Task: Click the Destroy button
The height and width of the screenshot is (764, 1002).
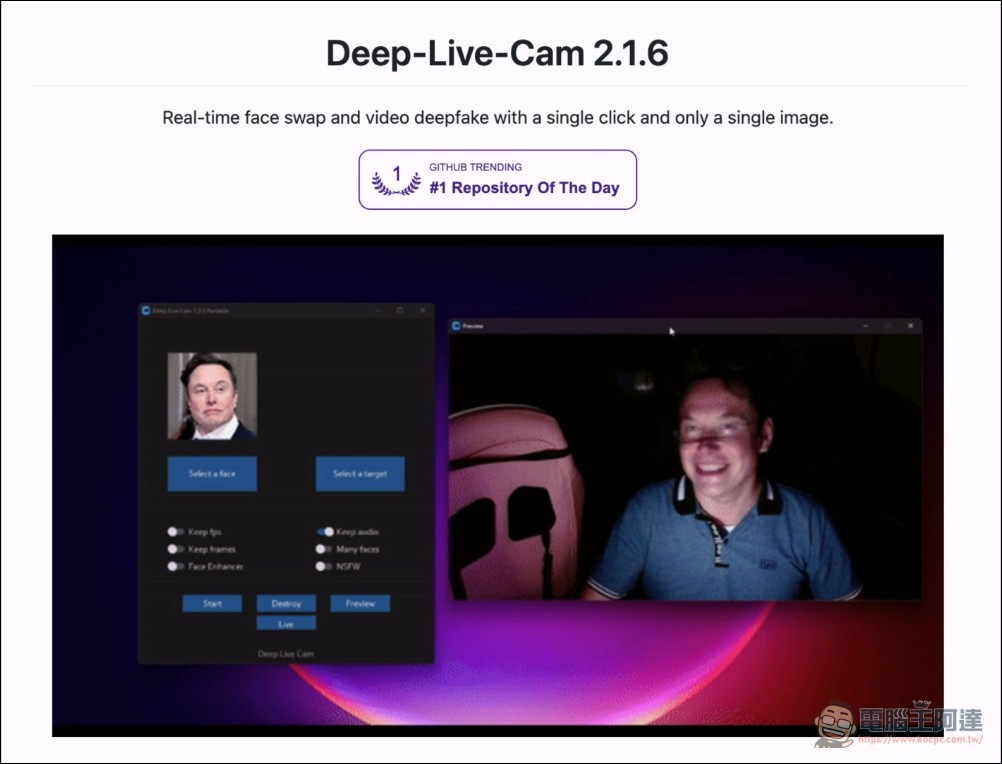Action: (x=286, y=603)
